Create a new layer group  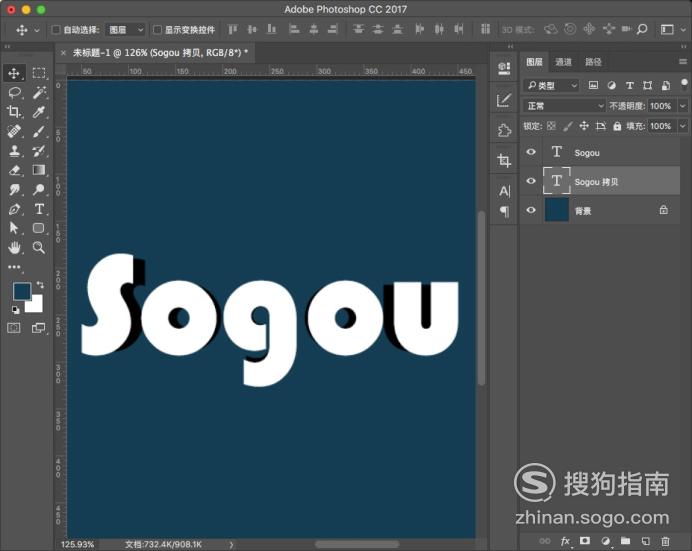coord(625,541)
